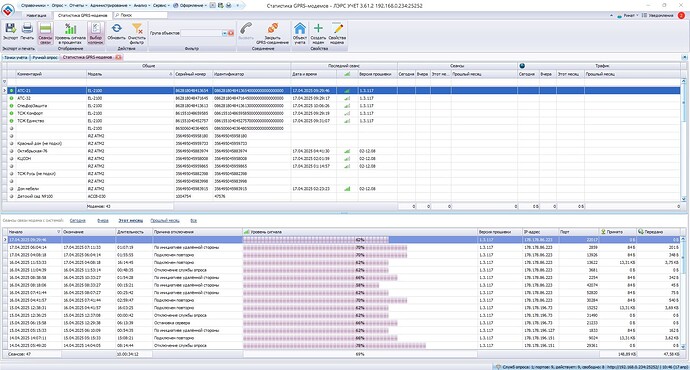
Task: Click the Вызвать phone handset icon
Action: [246, 29]
